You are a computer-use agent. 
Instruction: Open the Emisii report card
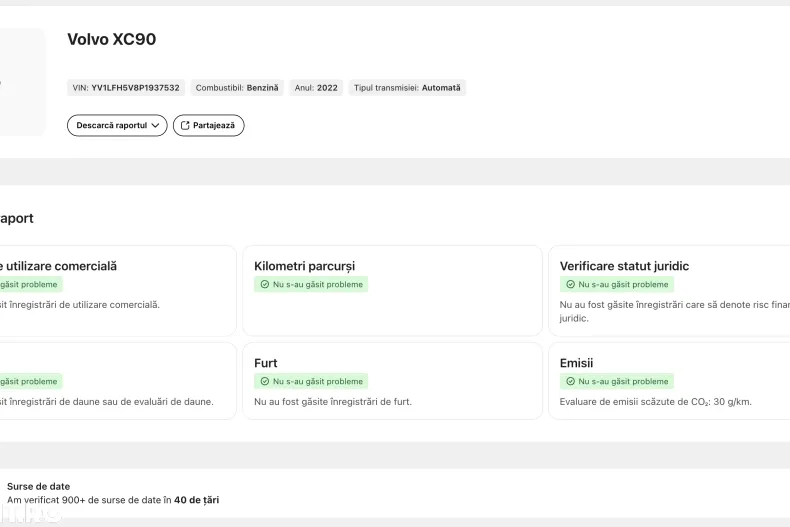click(x=668, y=381)
